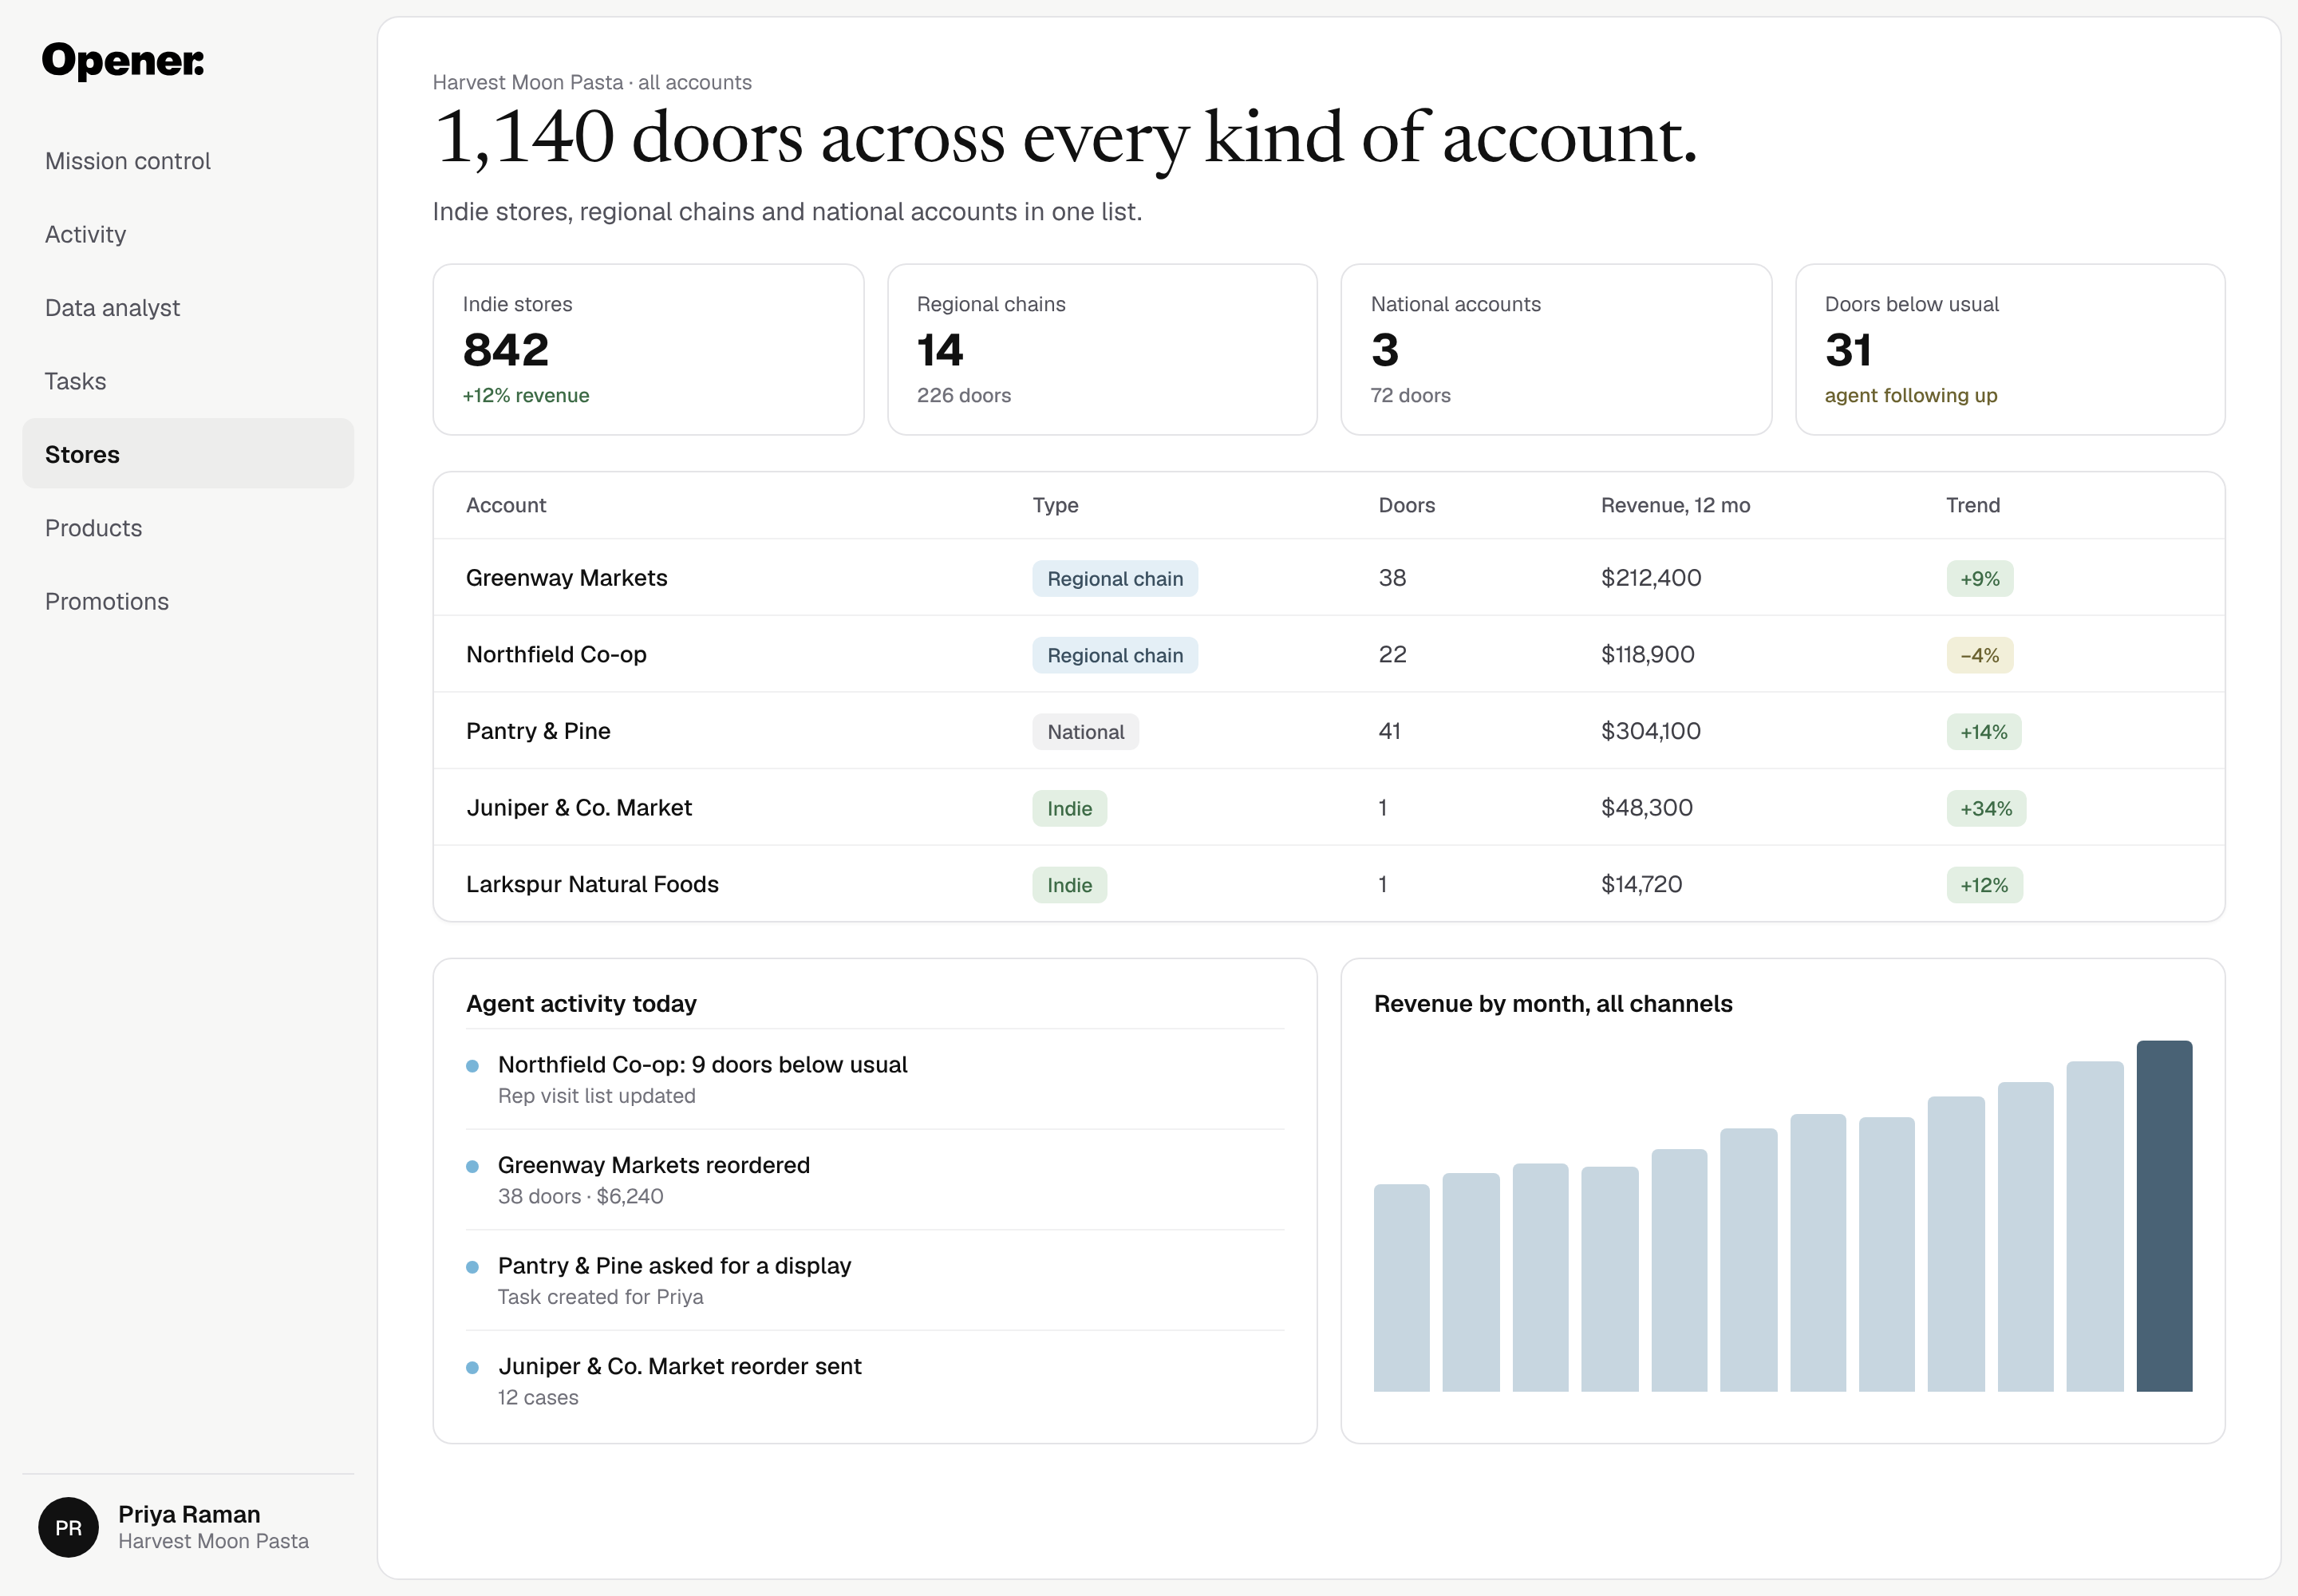The height and width of the screenshot is (1596, 2298).
Task: Open the Greenway Markets account row
Action: coord(1328,578)
